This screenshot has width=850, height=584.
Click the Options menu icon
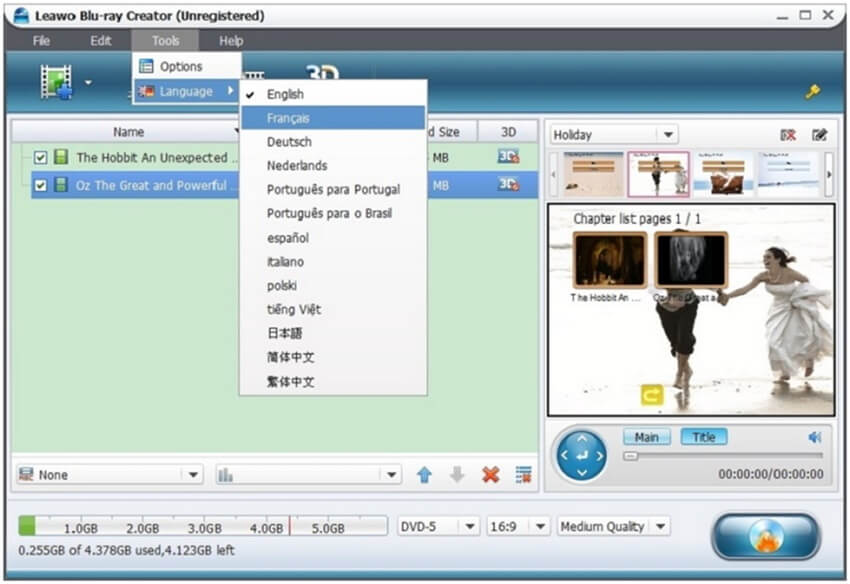click(x=146, y=66)
